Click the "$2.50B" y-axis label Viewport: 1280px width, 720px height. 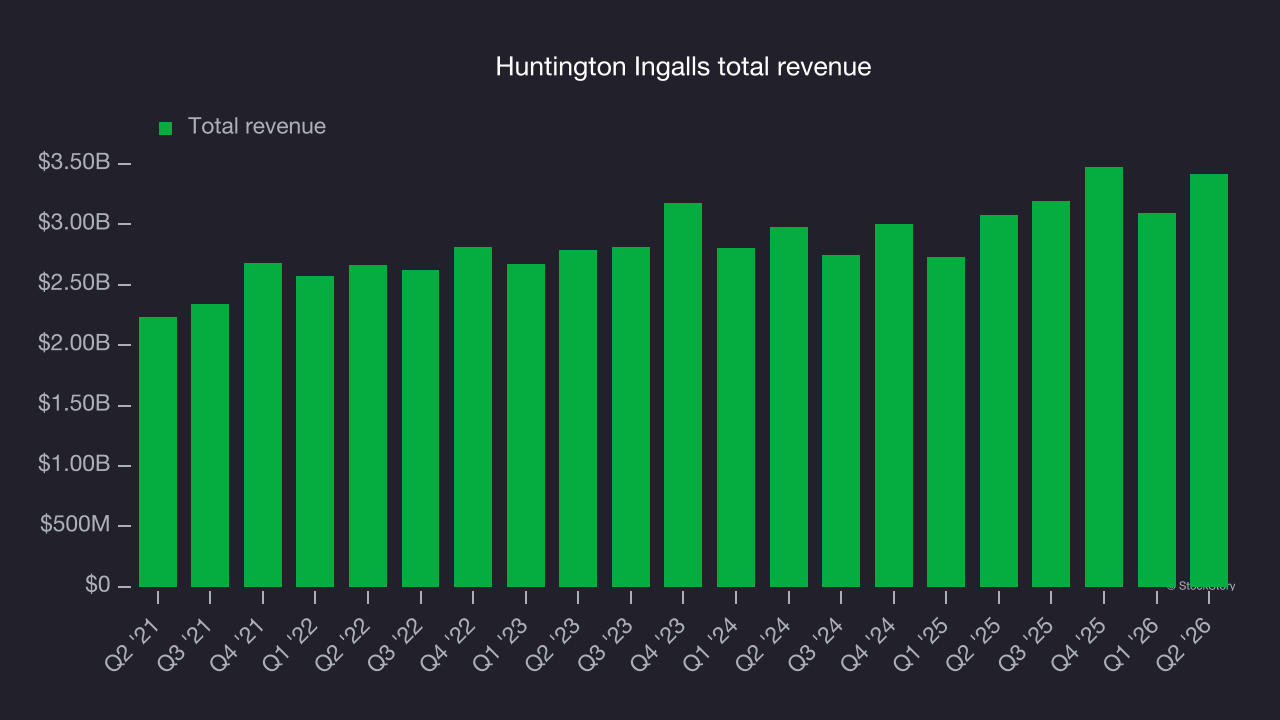(73, 284)
